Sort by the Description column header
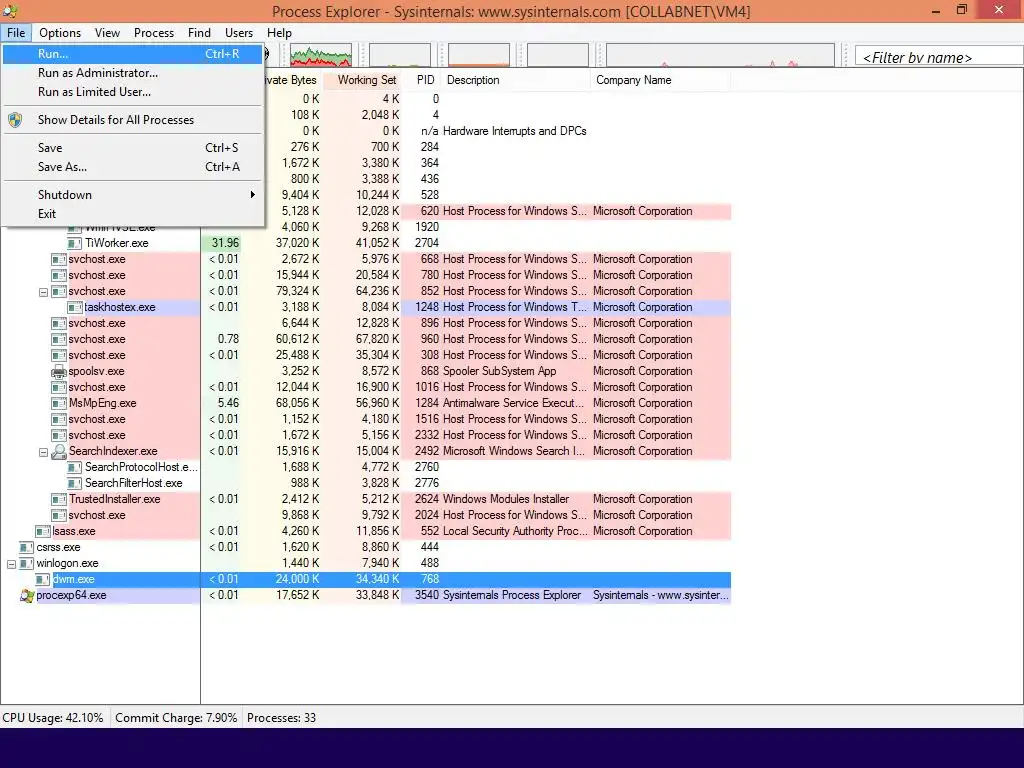 516,80
